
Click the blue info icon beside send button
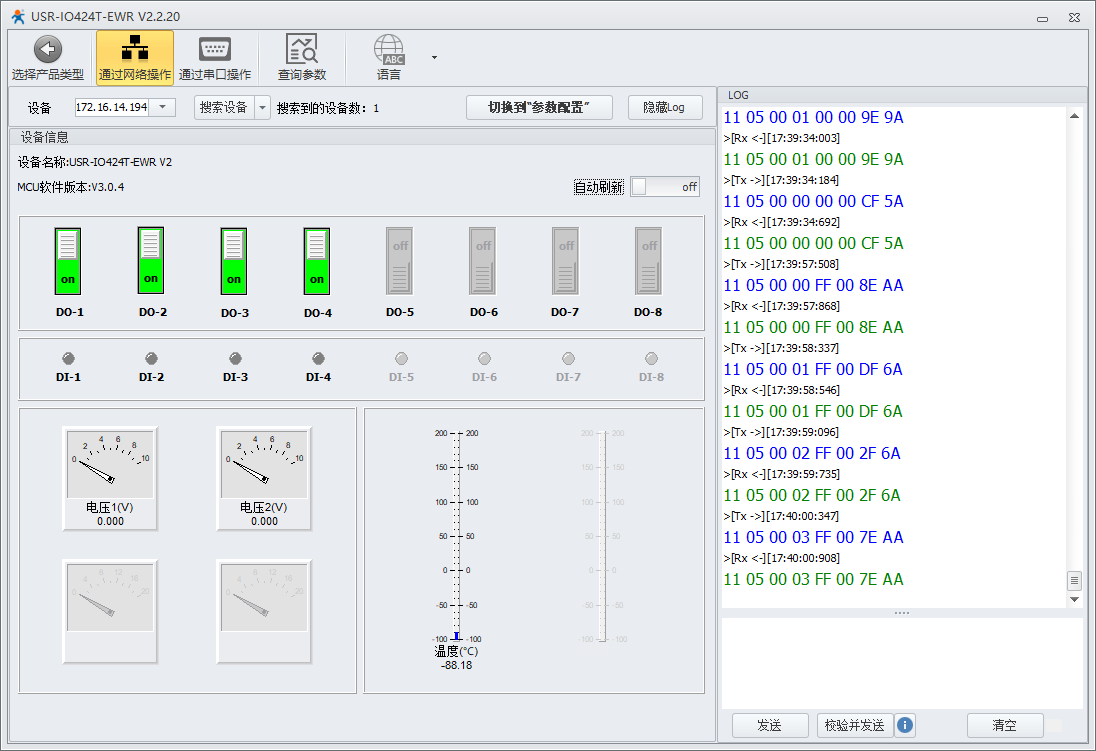tap(904, 725)
